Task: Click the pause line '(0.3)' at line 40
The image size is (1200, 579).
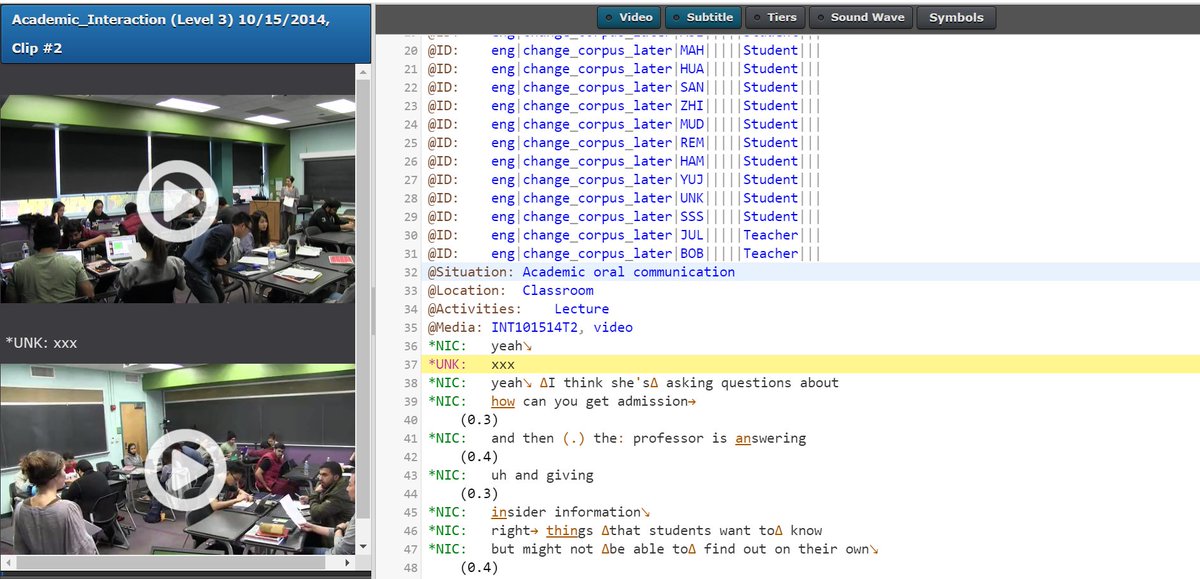Action: point(479,420)
